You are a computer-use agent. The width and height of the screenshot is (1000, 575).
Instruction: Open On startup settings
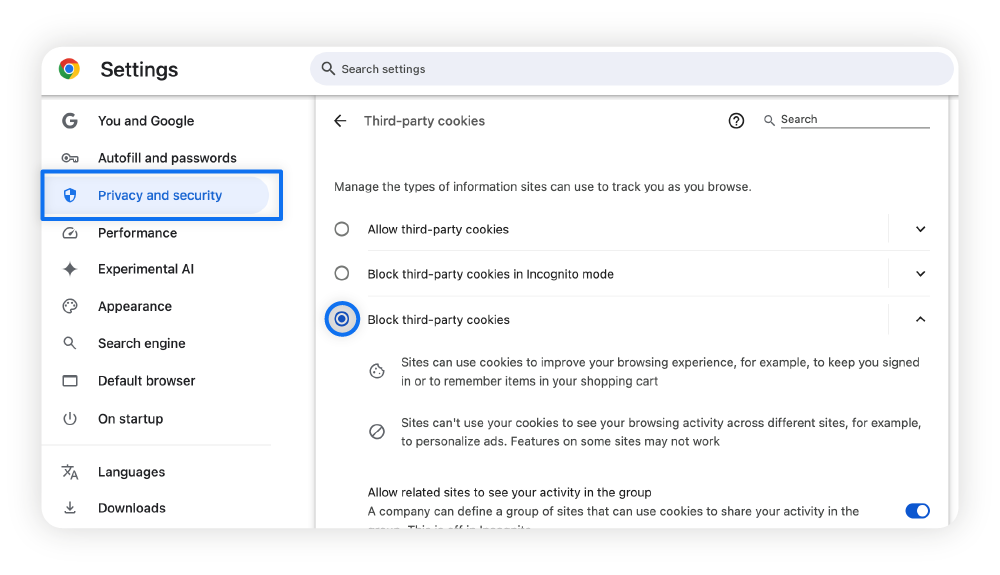[130, 419]
